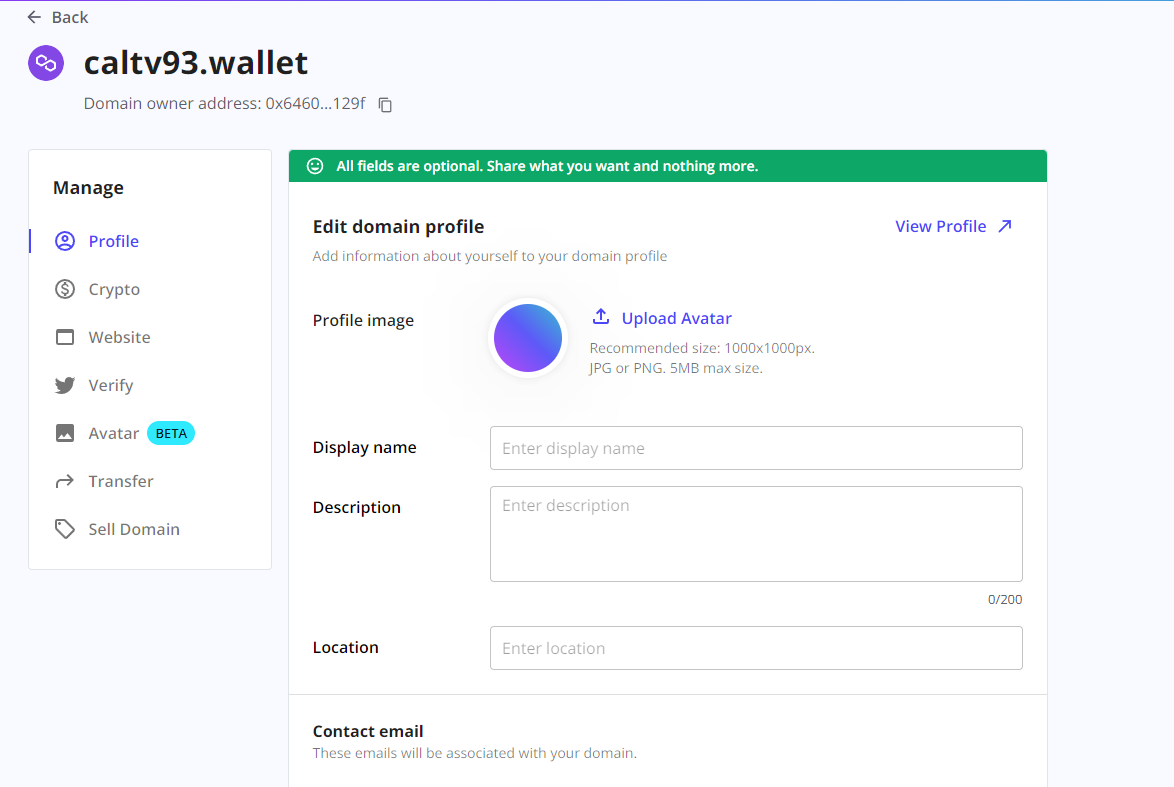This screenshot has width=1174, height=787.
Task: Click the Website window icon
Action: point(65,337)
